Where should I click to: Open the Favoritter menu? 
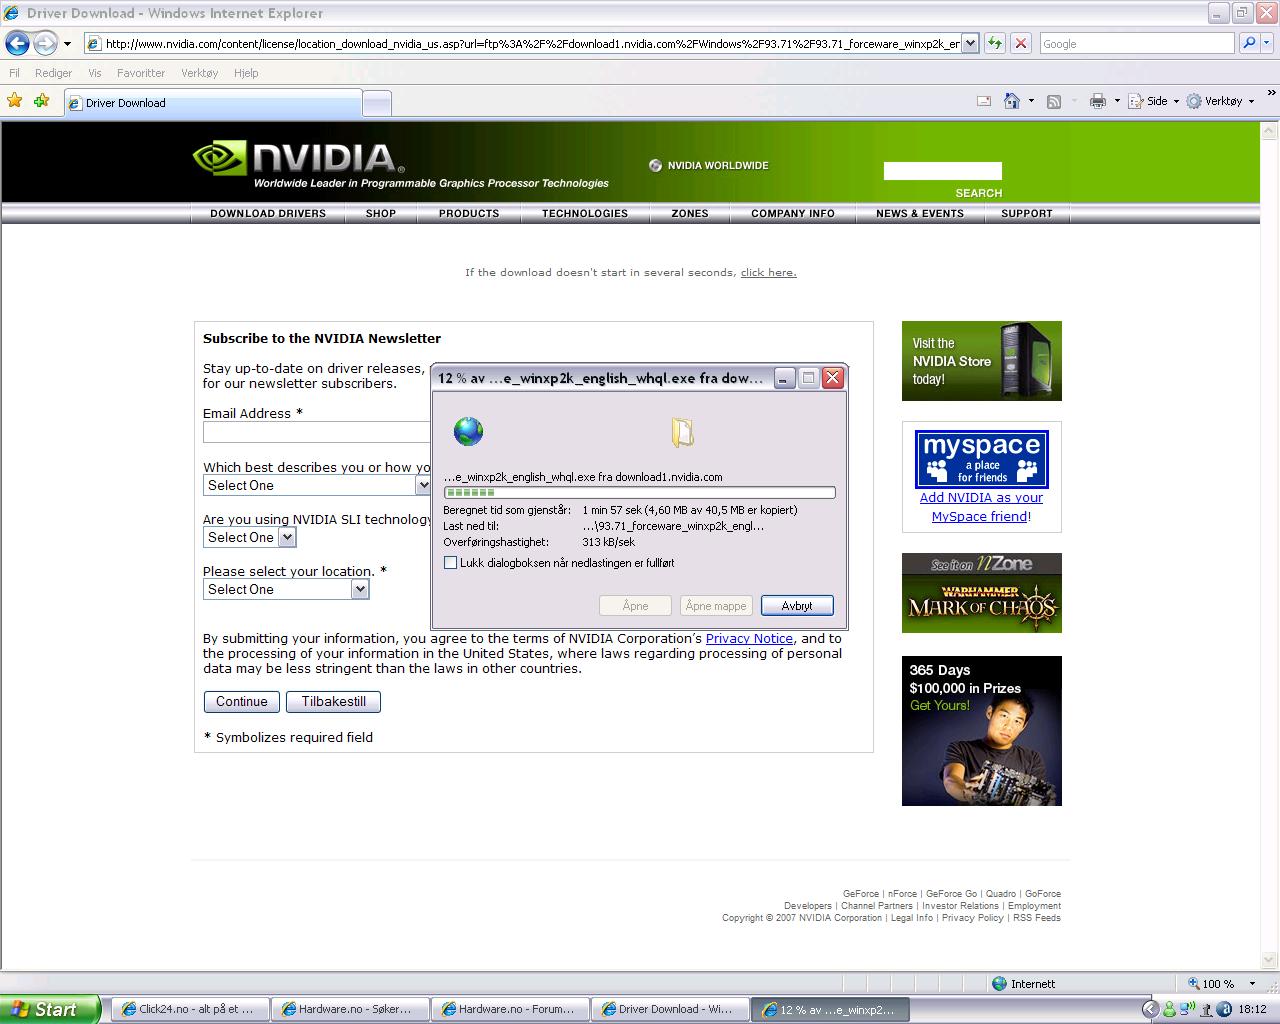(141, 73)
